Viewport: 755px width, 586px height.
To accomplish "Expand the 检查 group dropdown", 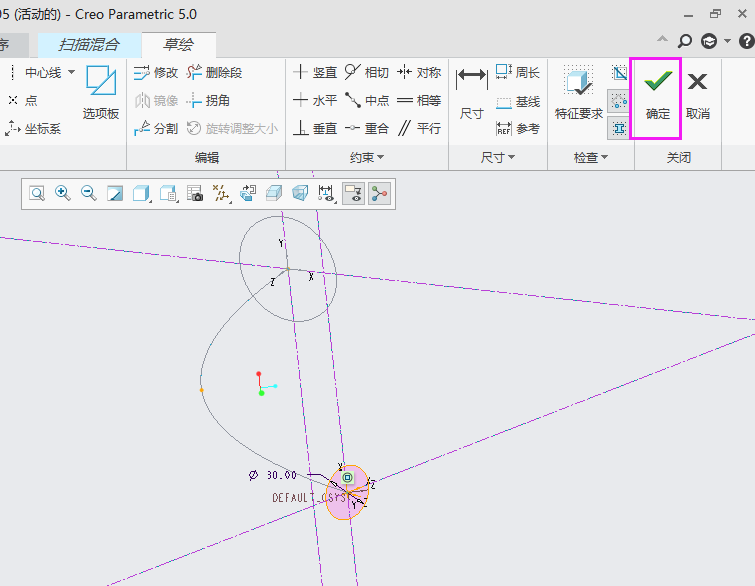I will coord(591,158).
